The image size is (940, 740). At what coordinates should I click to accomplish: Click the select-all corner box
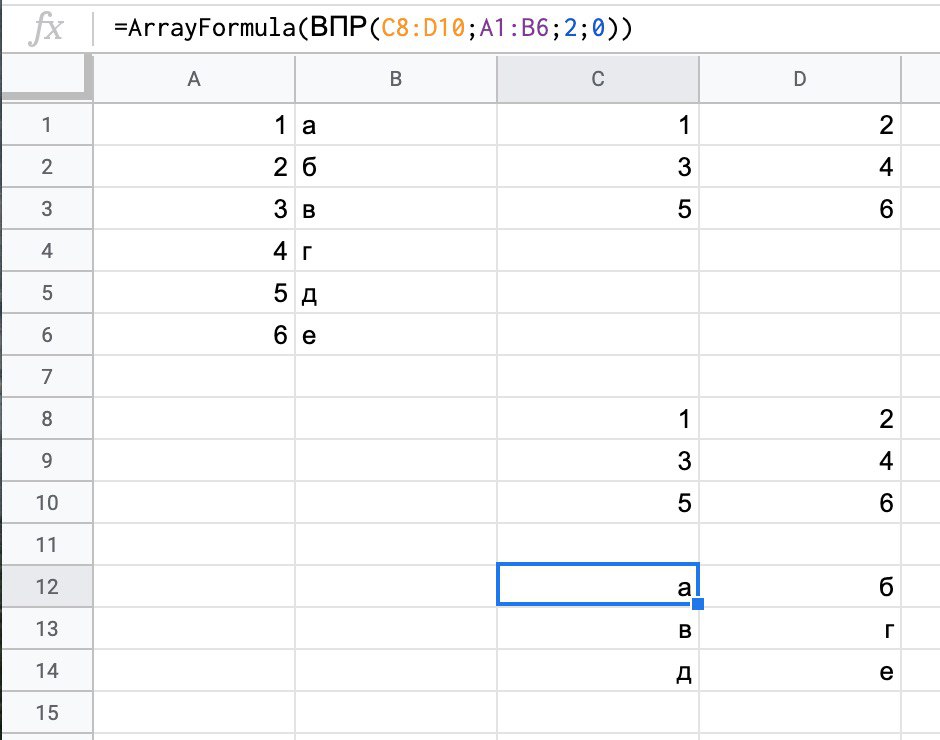[x=47, y=76]
